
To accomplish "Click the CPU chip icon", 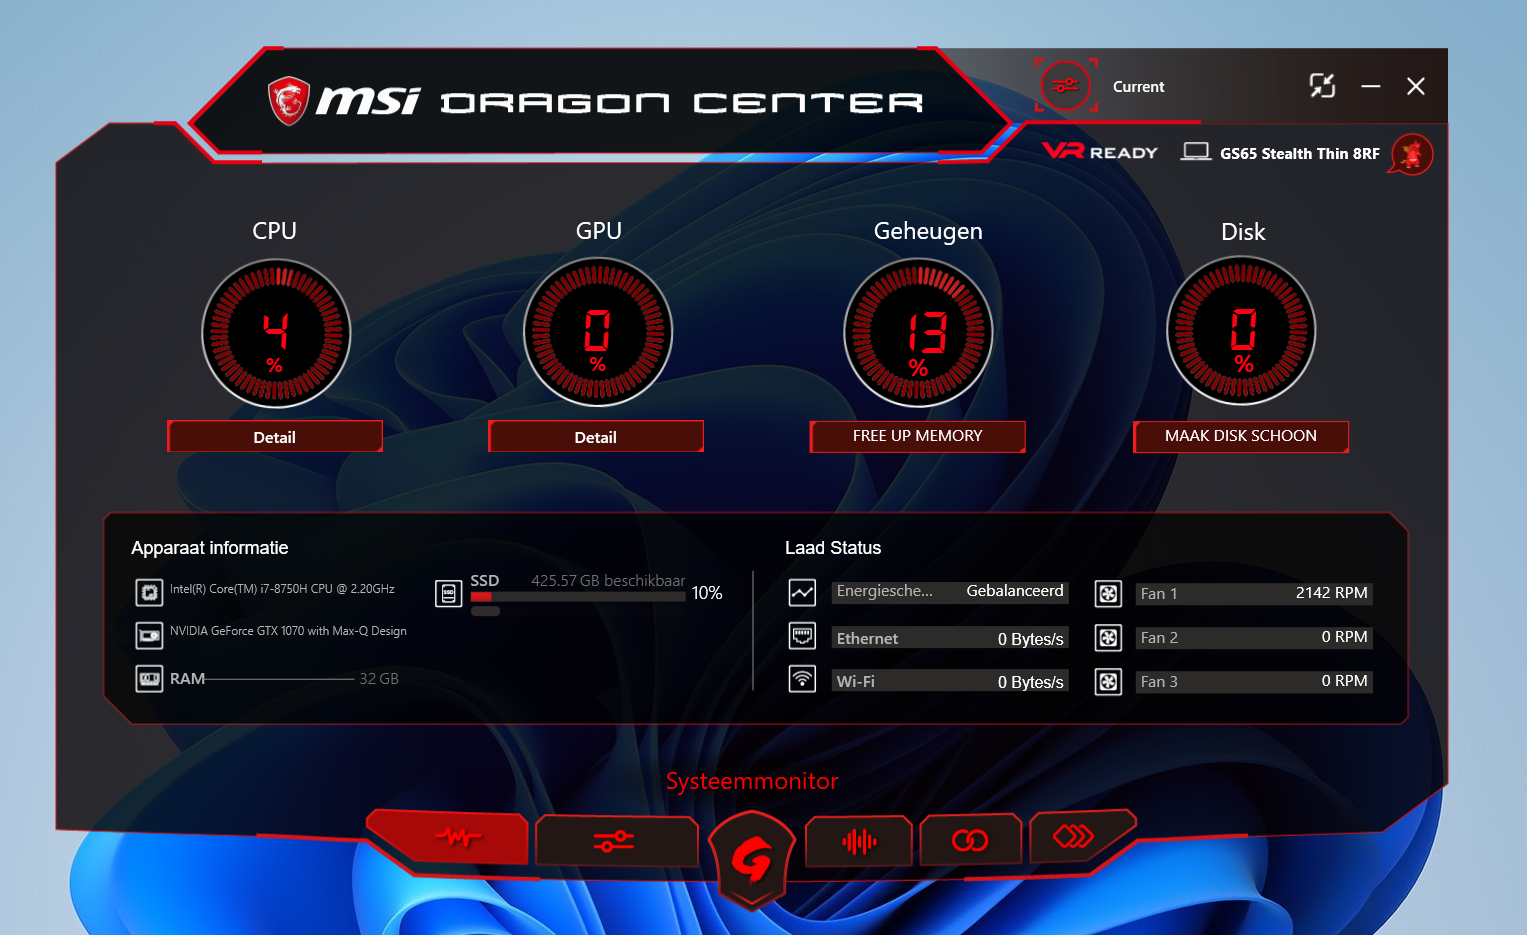I will 149,593.
